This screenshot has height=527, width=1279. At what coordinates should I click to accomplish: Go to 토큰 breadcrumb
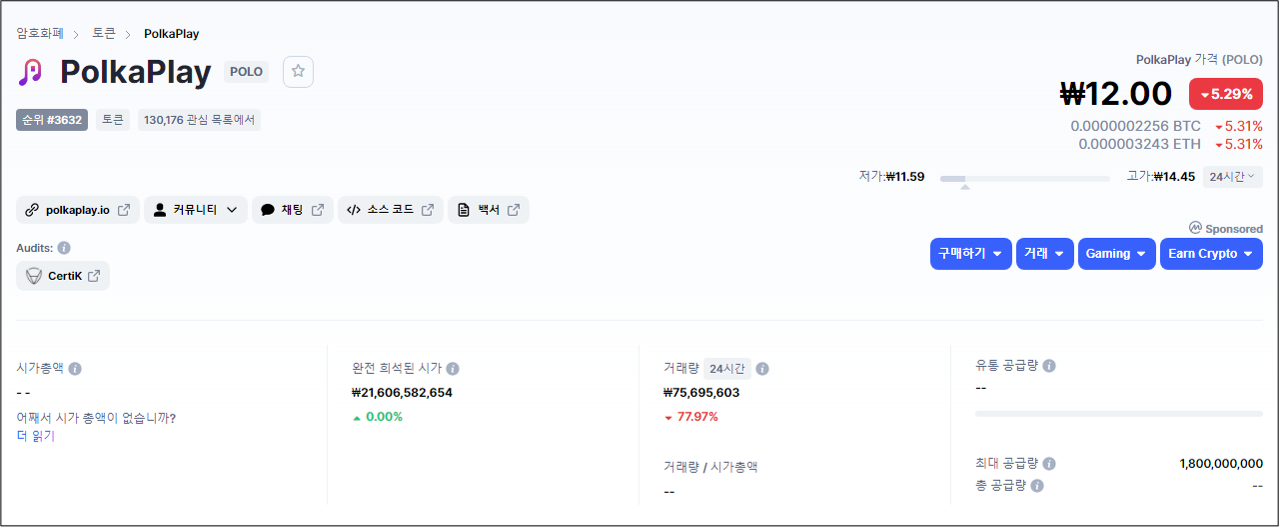(104, 34)
